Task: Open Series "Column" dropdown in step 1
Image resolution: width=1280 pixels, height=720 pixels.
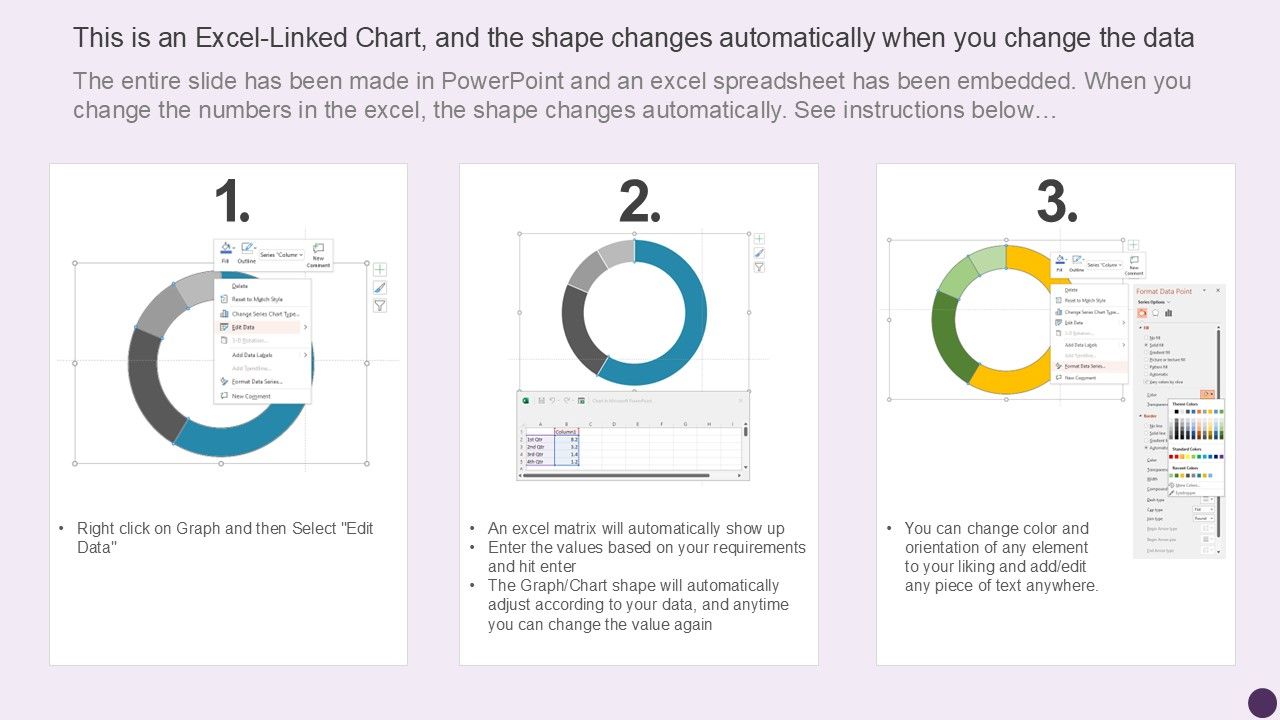Action: click(x=281, y=255)
